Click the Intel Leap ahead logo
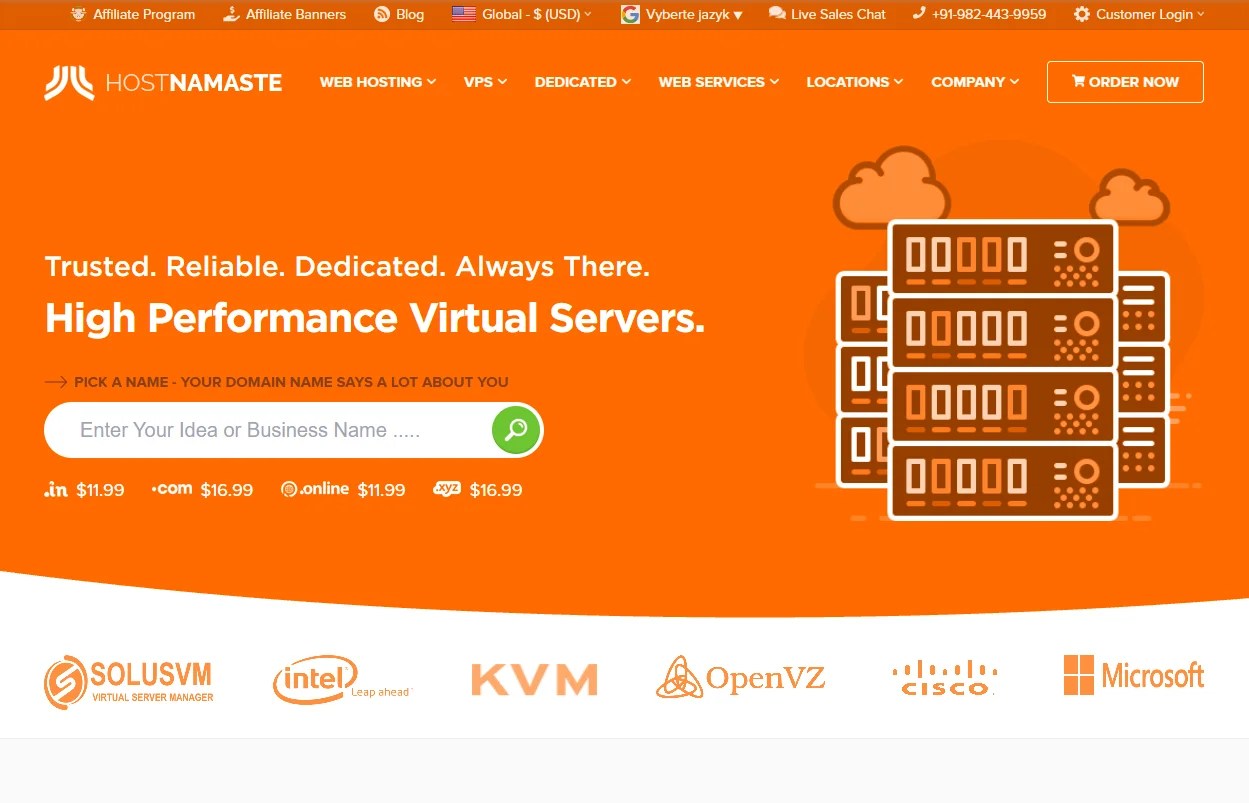1249x803 pixels. [343, 679]
